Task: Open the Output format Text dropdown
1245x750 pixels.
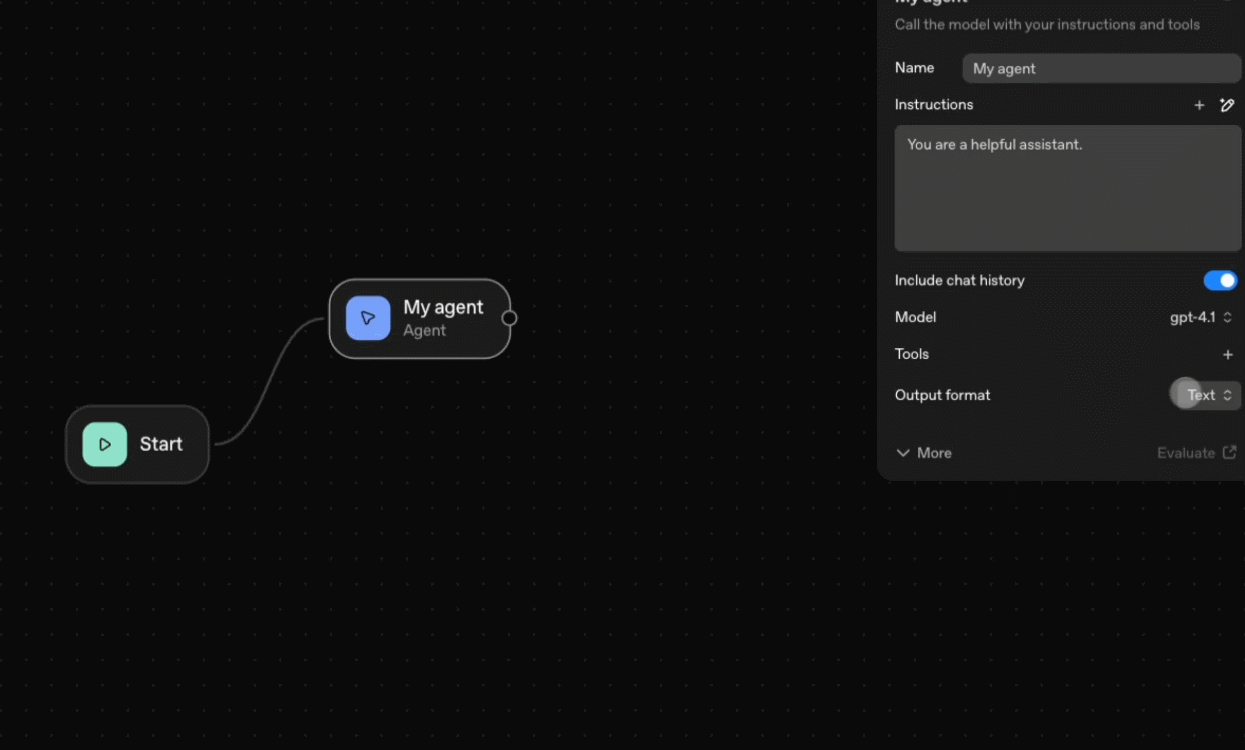Action: click(x=1207, y=395)
